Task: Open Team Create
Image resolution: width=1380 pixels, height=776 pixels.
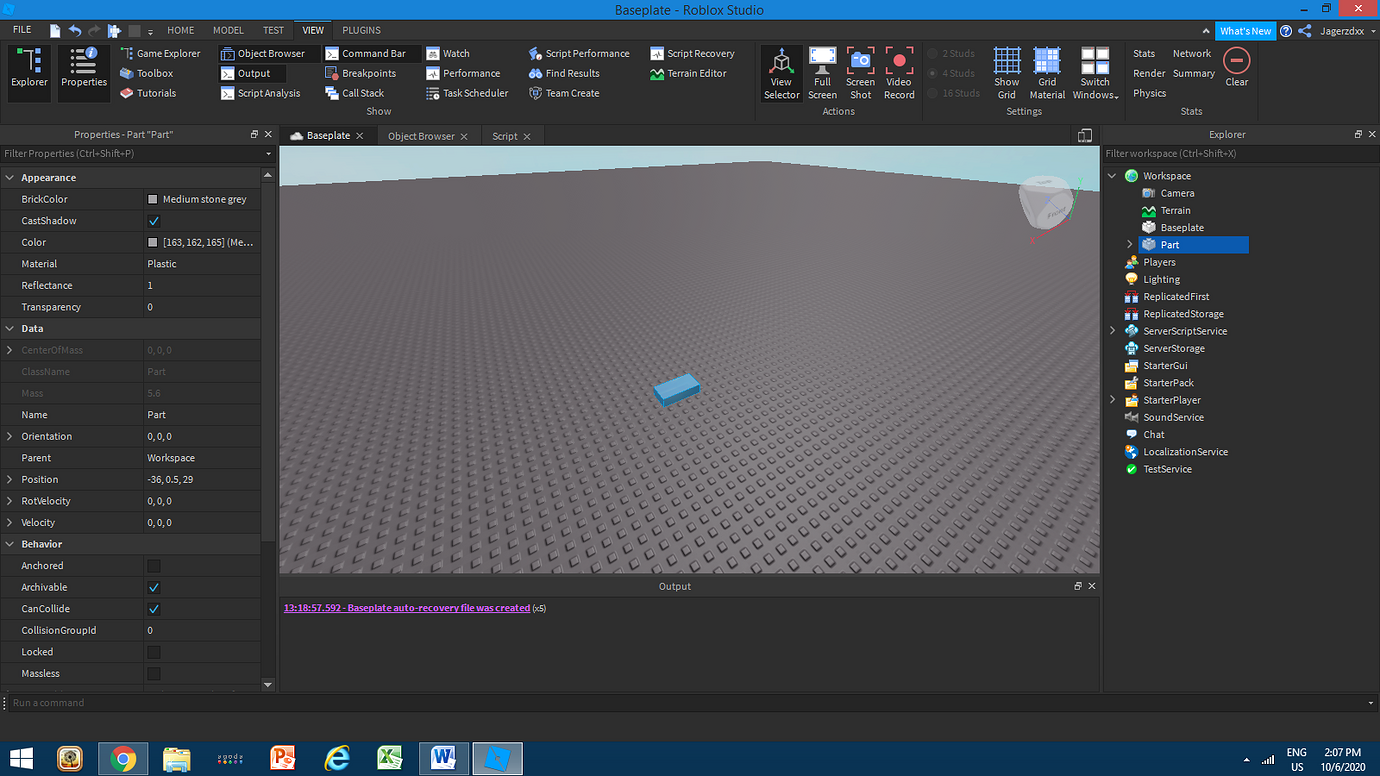Action: (564, 93)
